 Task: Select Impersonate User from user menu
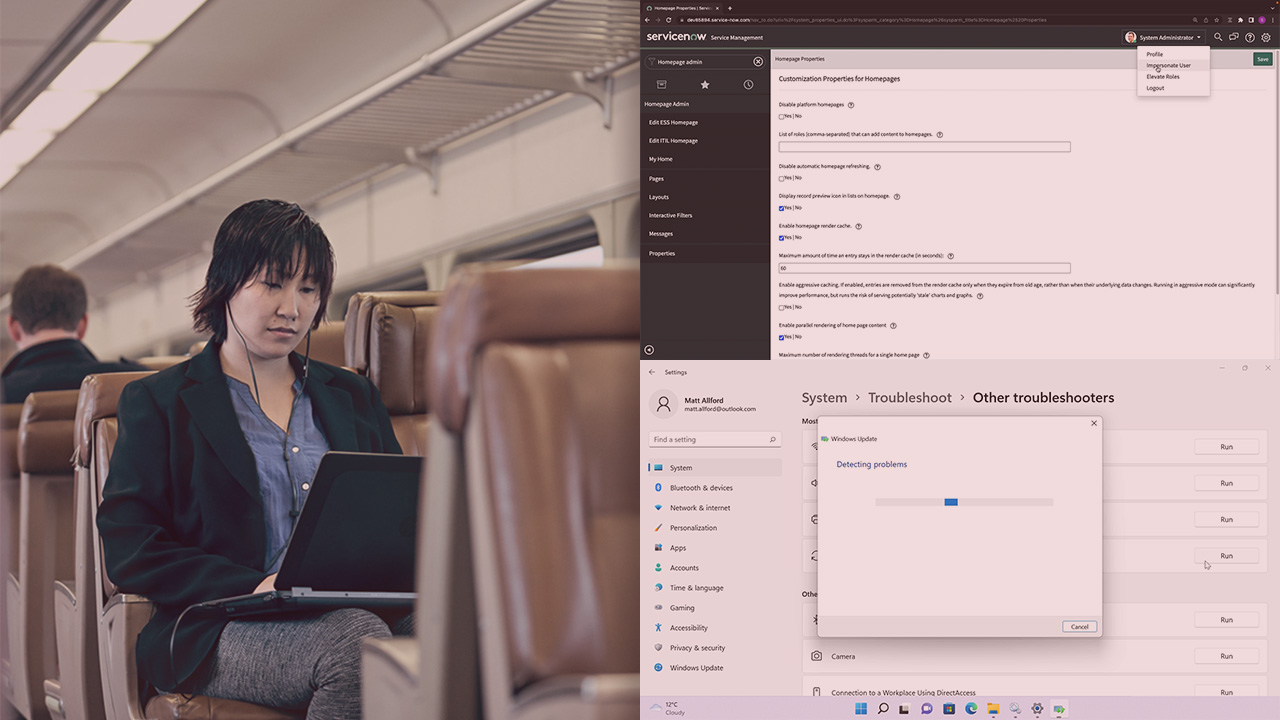(1168, 65)
